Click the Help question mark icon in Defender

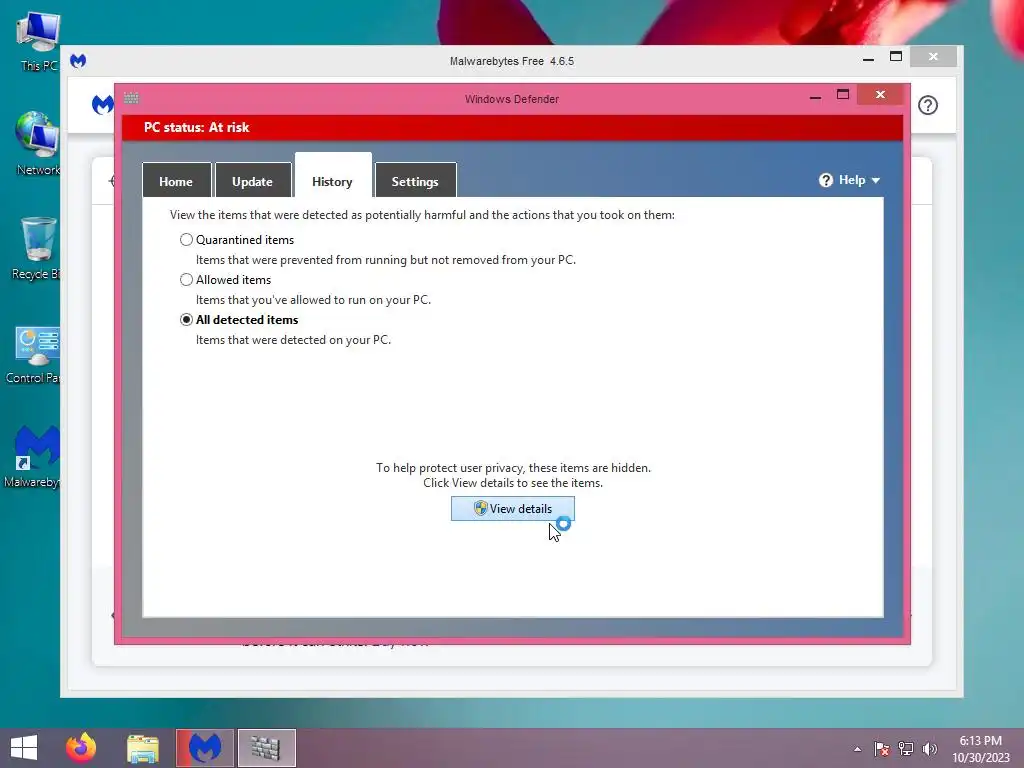pos(825,180)
